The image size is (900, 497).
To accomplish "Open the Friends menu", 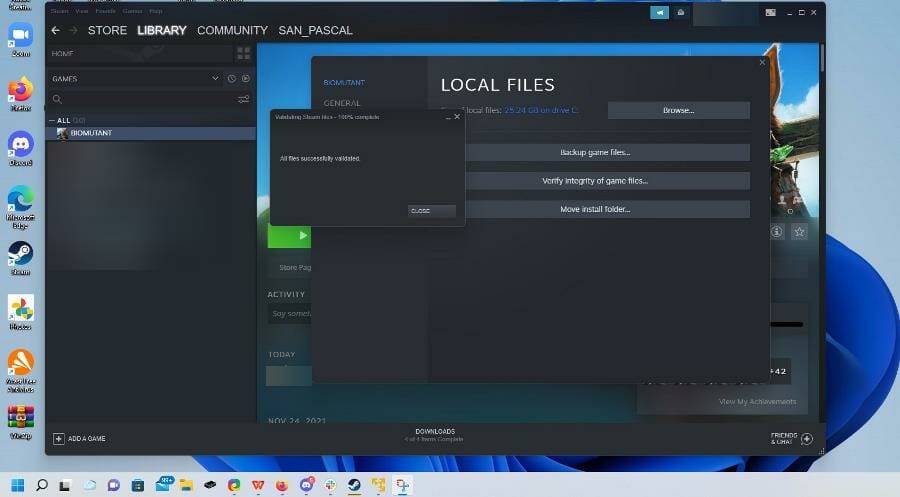I will point(105,11).
